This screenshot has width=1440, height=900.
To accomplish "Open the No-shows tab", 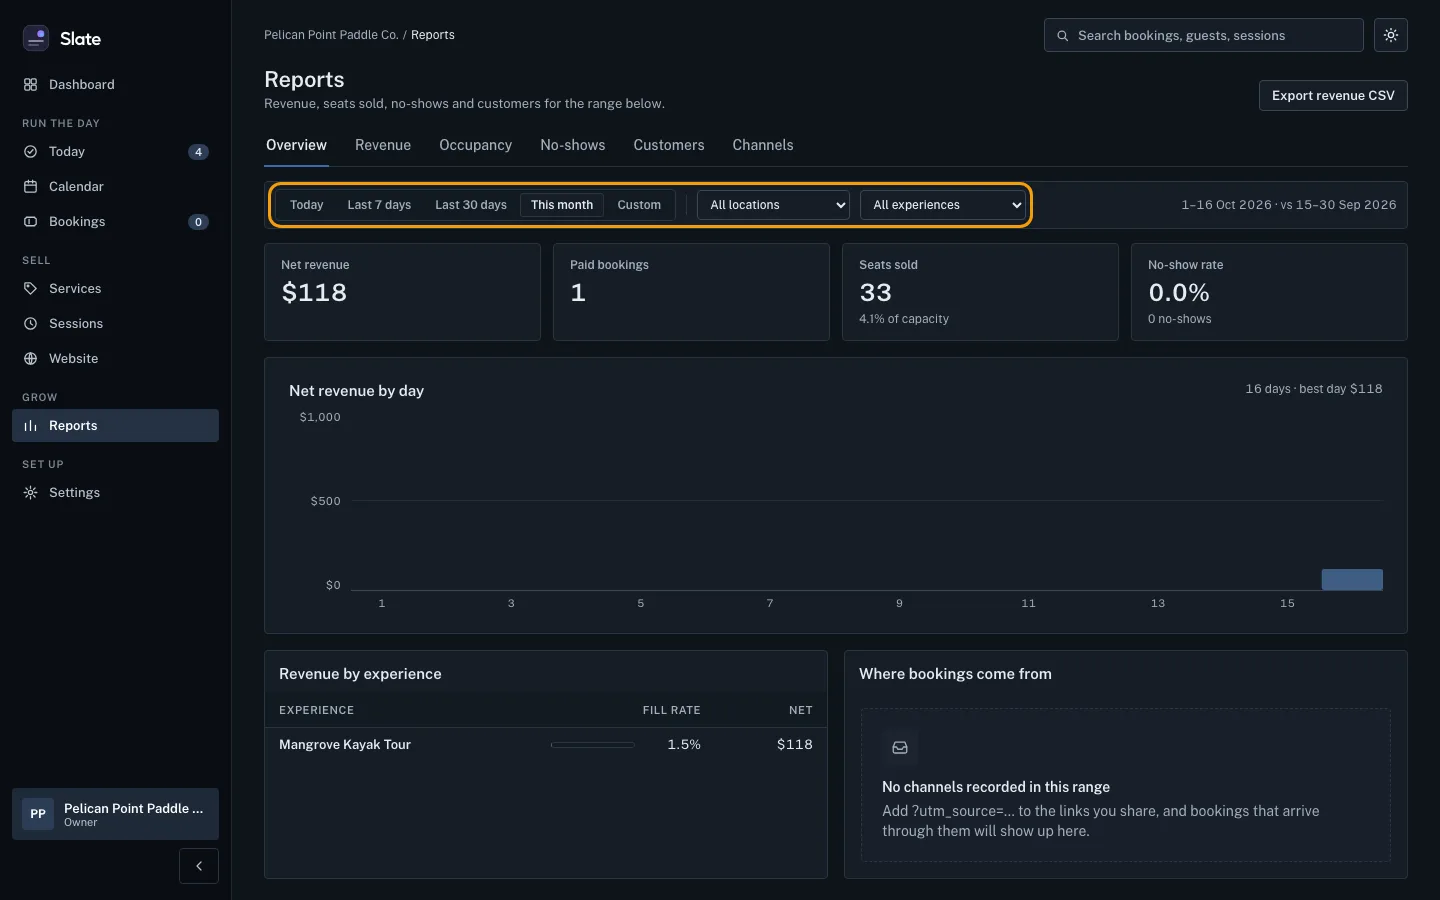I will (x=573, y=145).
